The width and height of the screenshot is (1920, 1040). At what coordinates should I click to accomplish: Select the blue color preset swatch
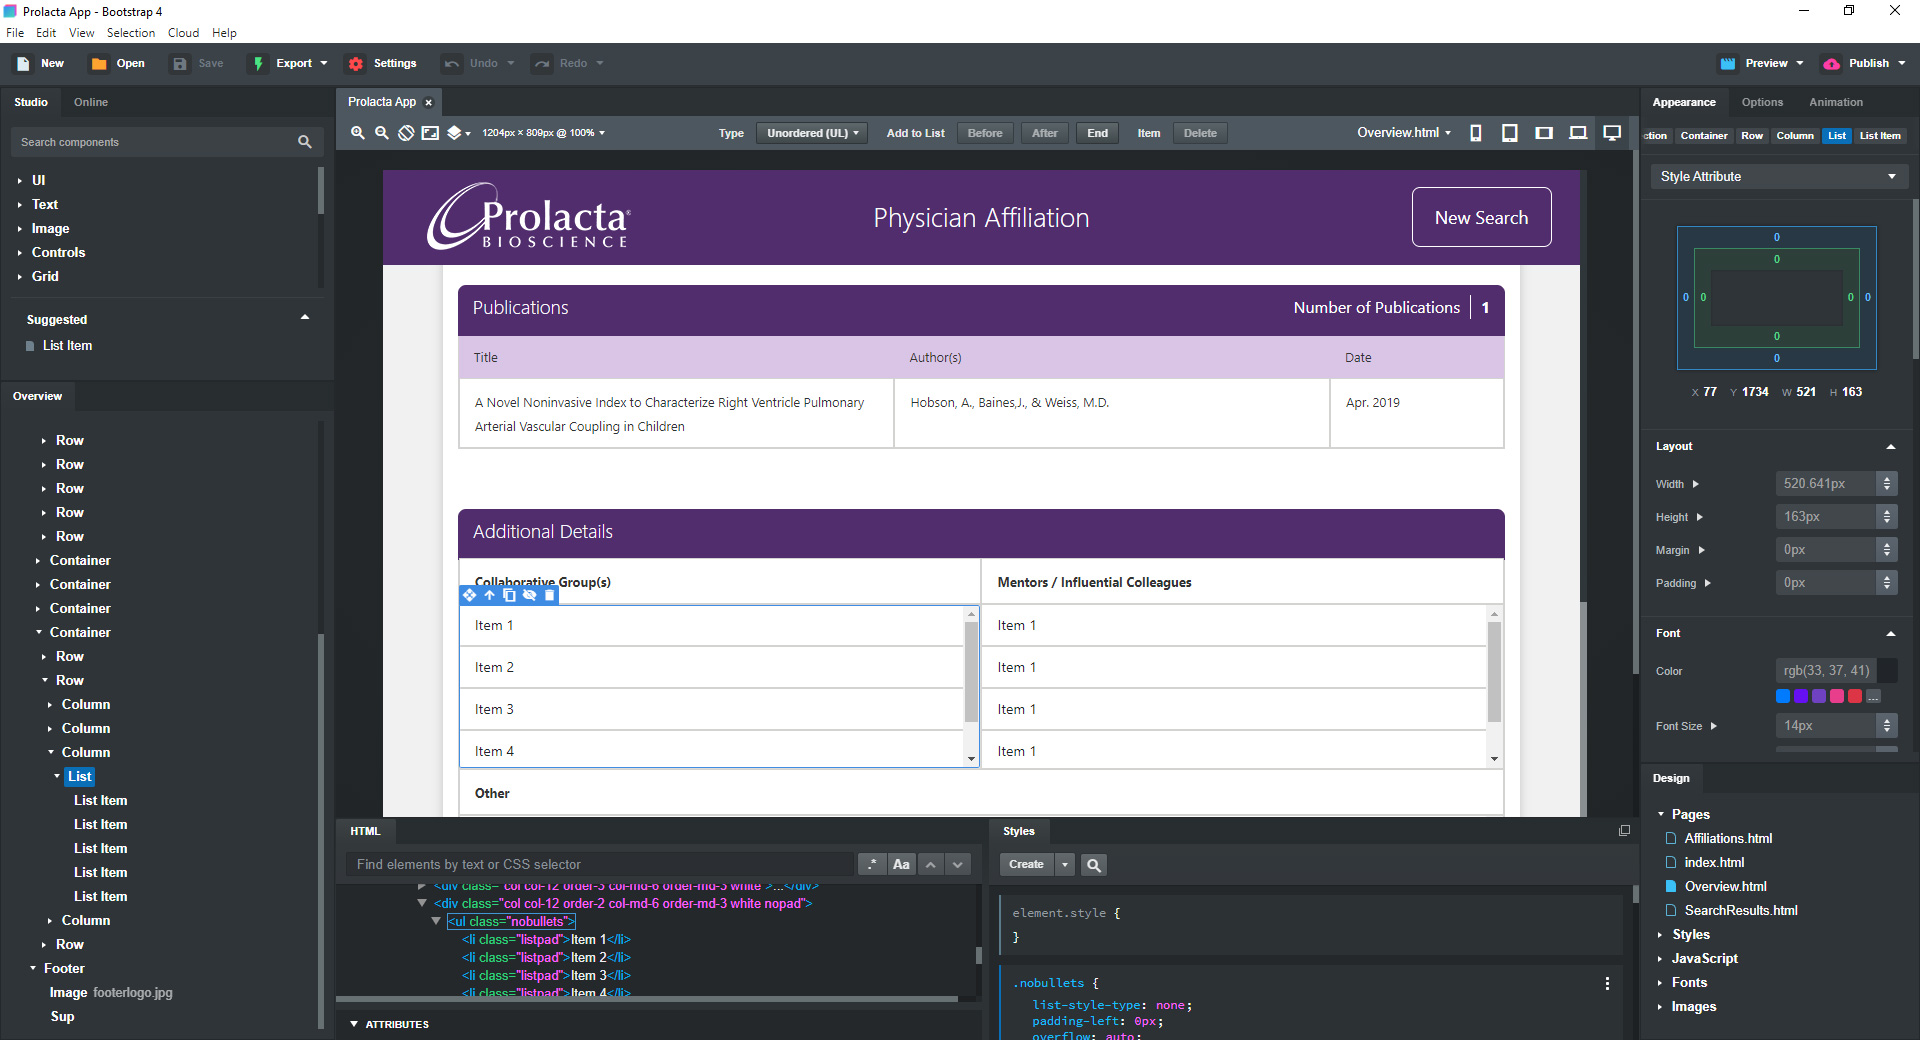[x=1783, y=696]
